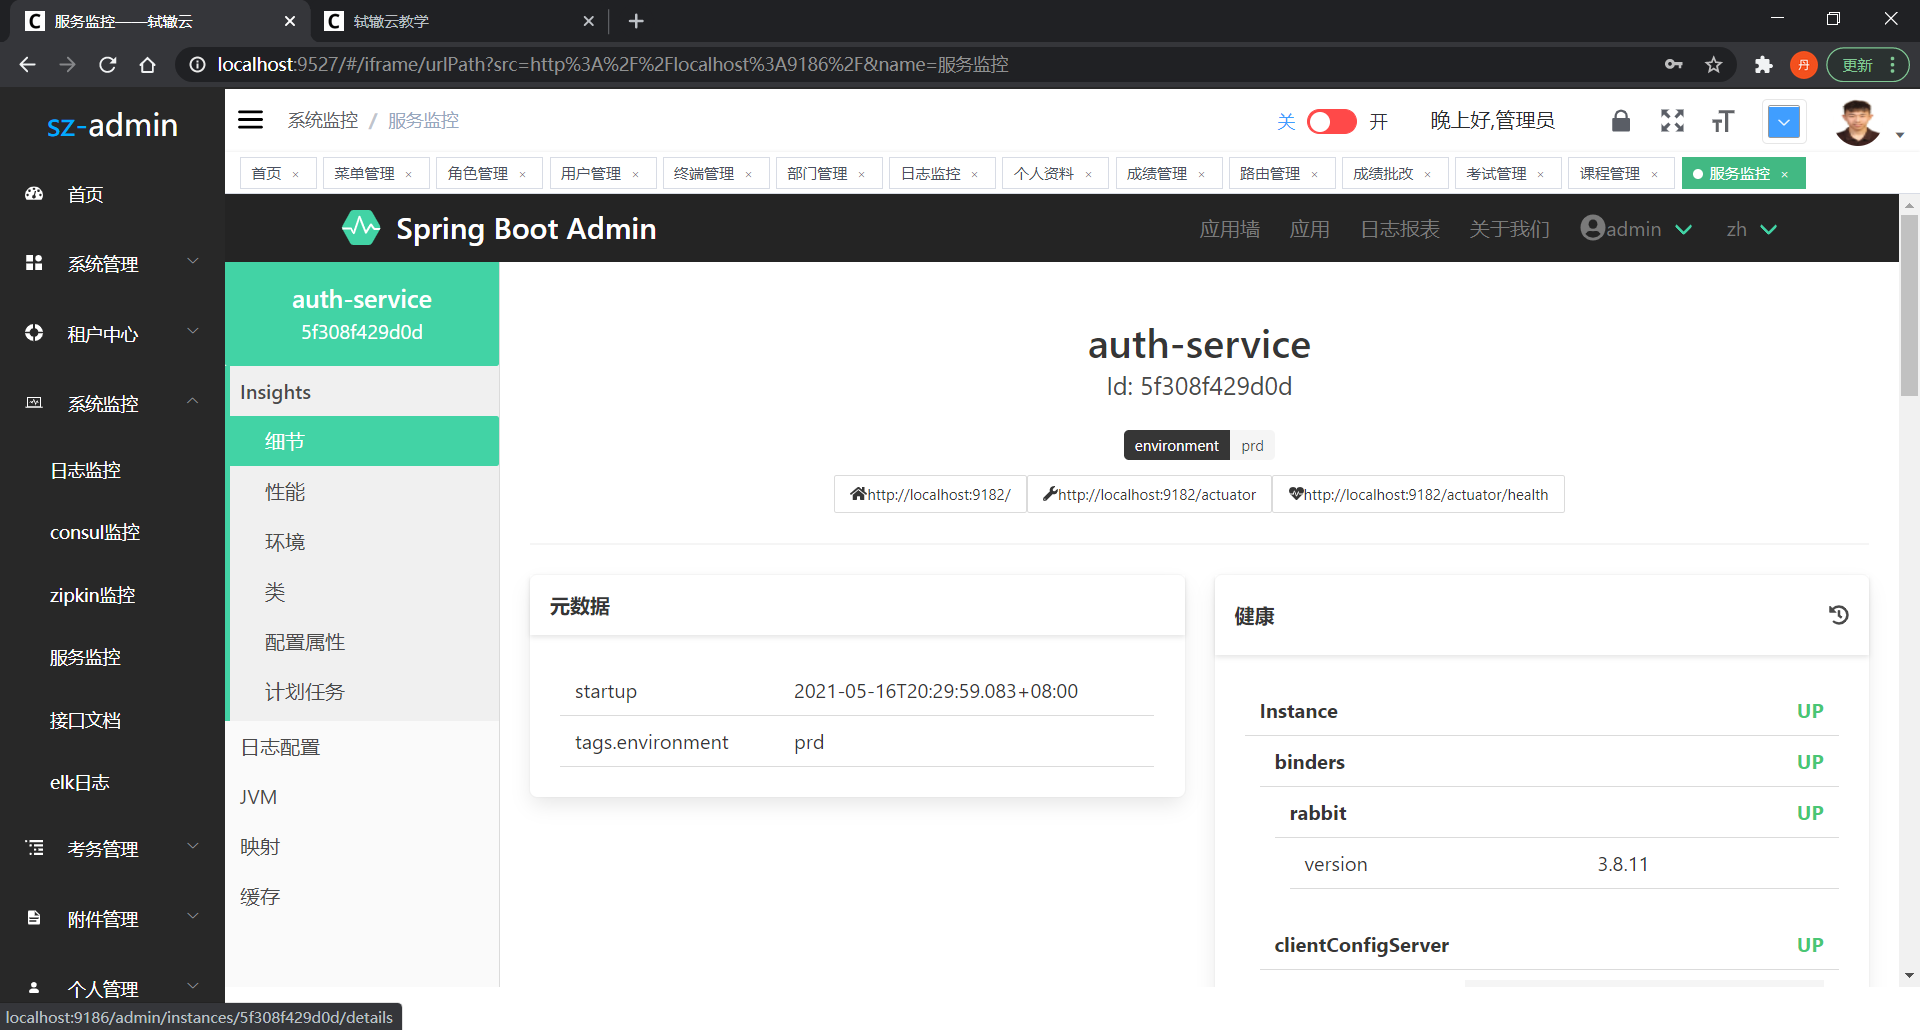The width and height of the screenshot is (1920, 1030).
Task: Close the 终端管理 tag
Action: (x=748, y=174)
